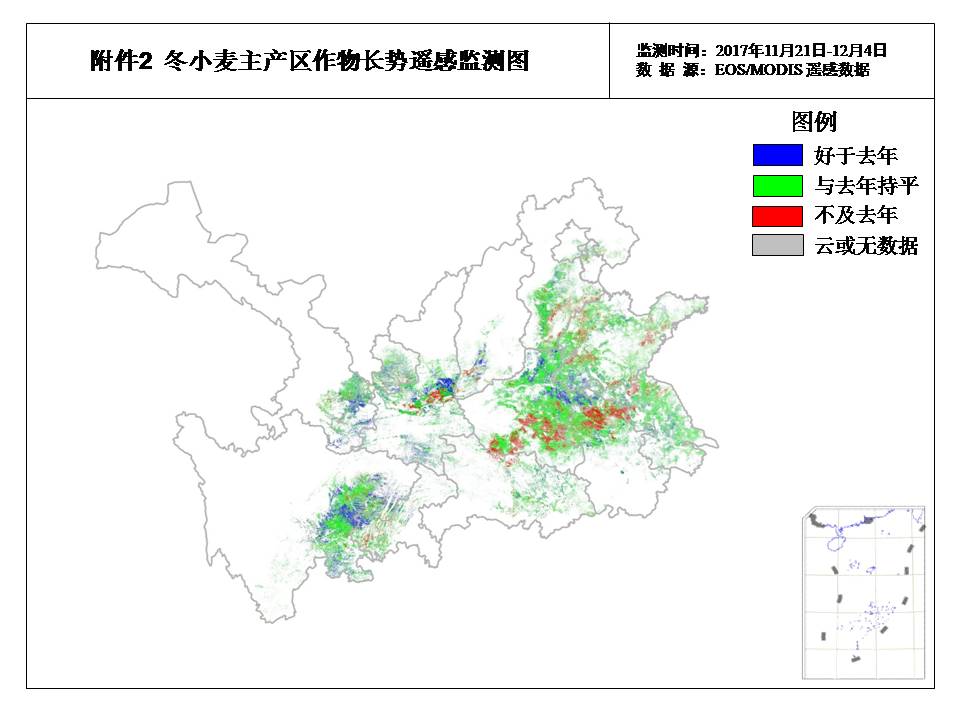Click the South China Sea inset map

(864, 593)
